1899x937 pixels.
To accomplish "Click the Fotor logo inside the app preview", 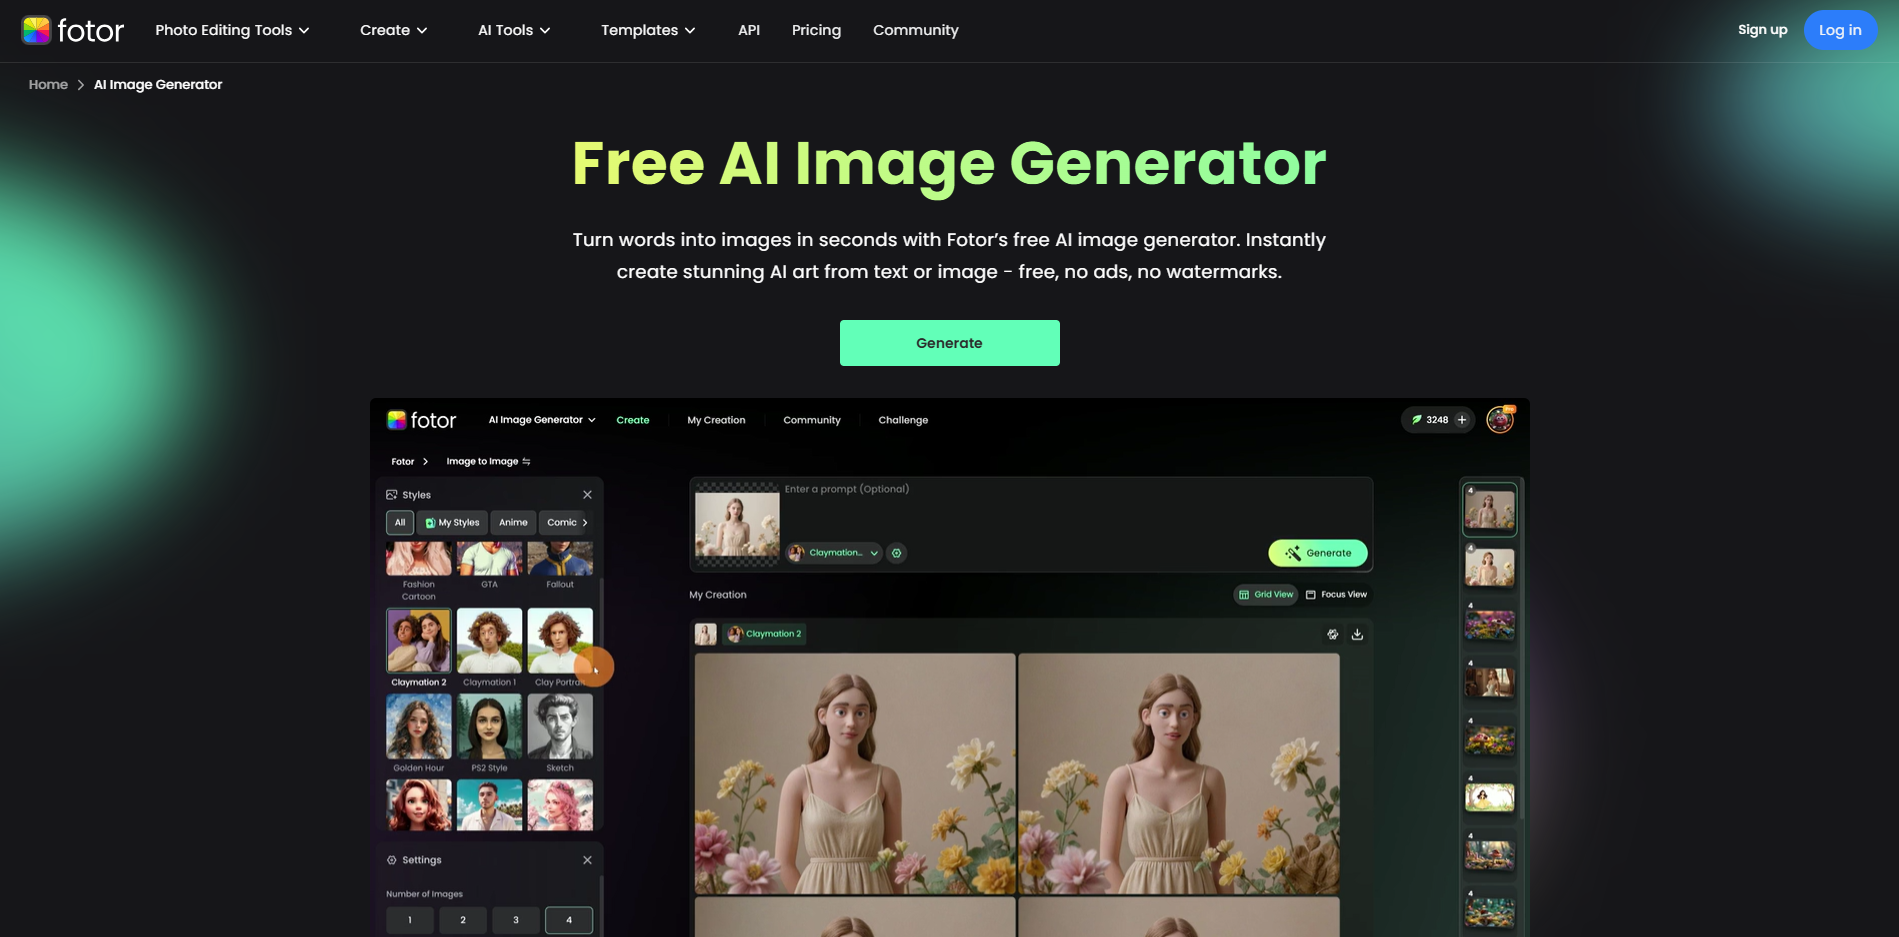I will pos(422,420).
